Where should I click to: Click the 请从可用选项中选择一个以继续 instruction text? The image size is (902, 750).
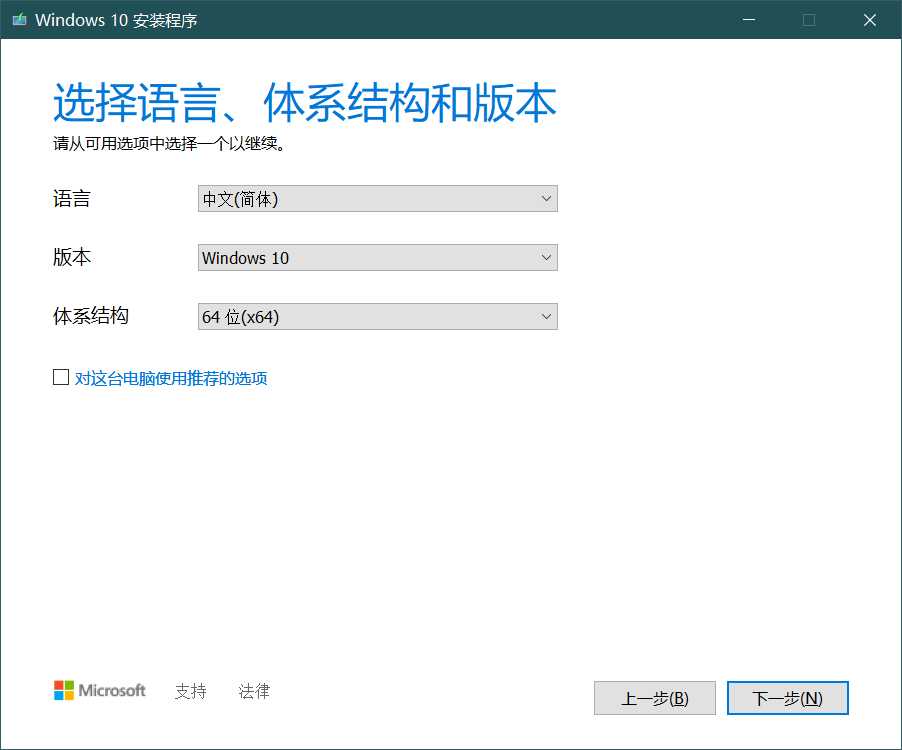pos(169,143)
